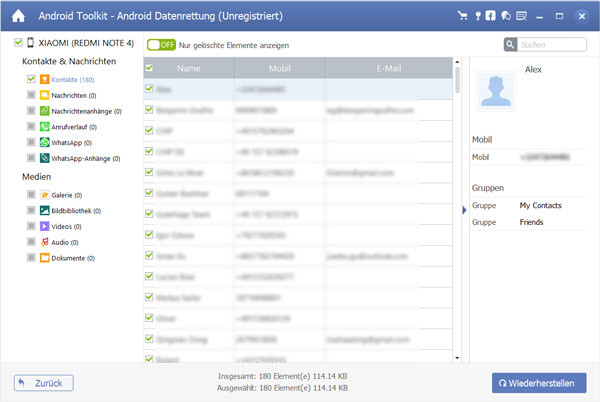Select Kontakte (180) in the sidebar
This screenshot has width=600, height=402.
point(73,80)
